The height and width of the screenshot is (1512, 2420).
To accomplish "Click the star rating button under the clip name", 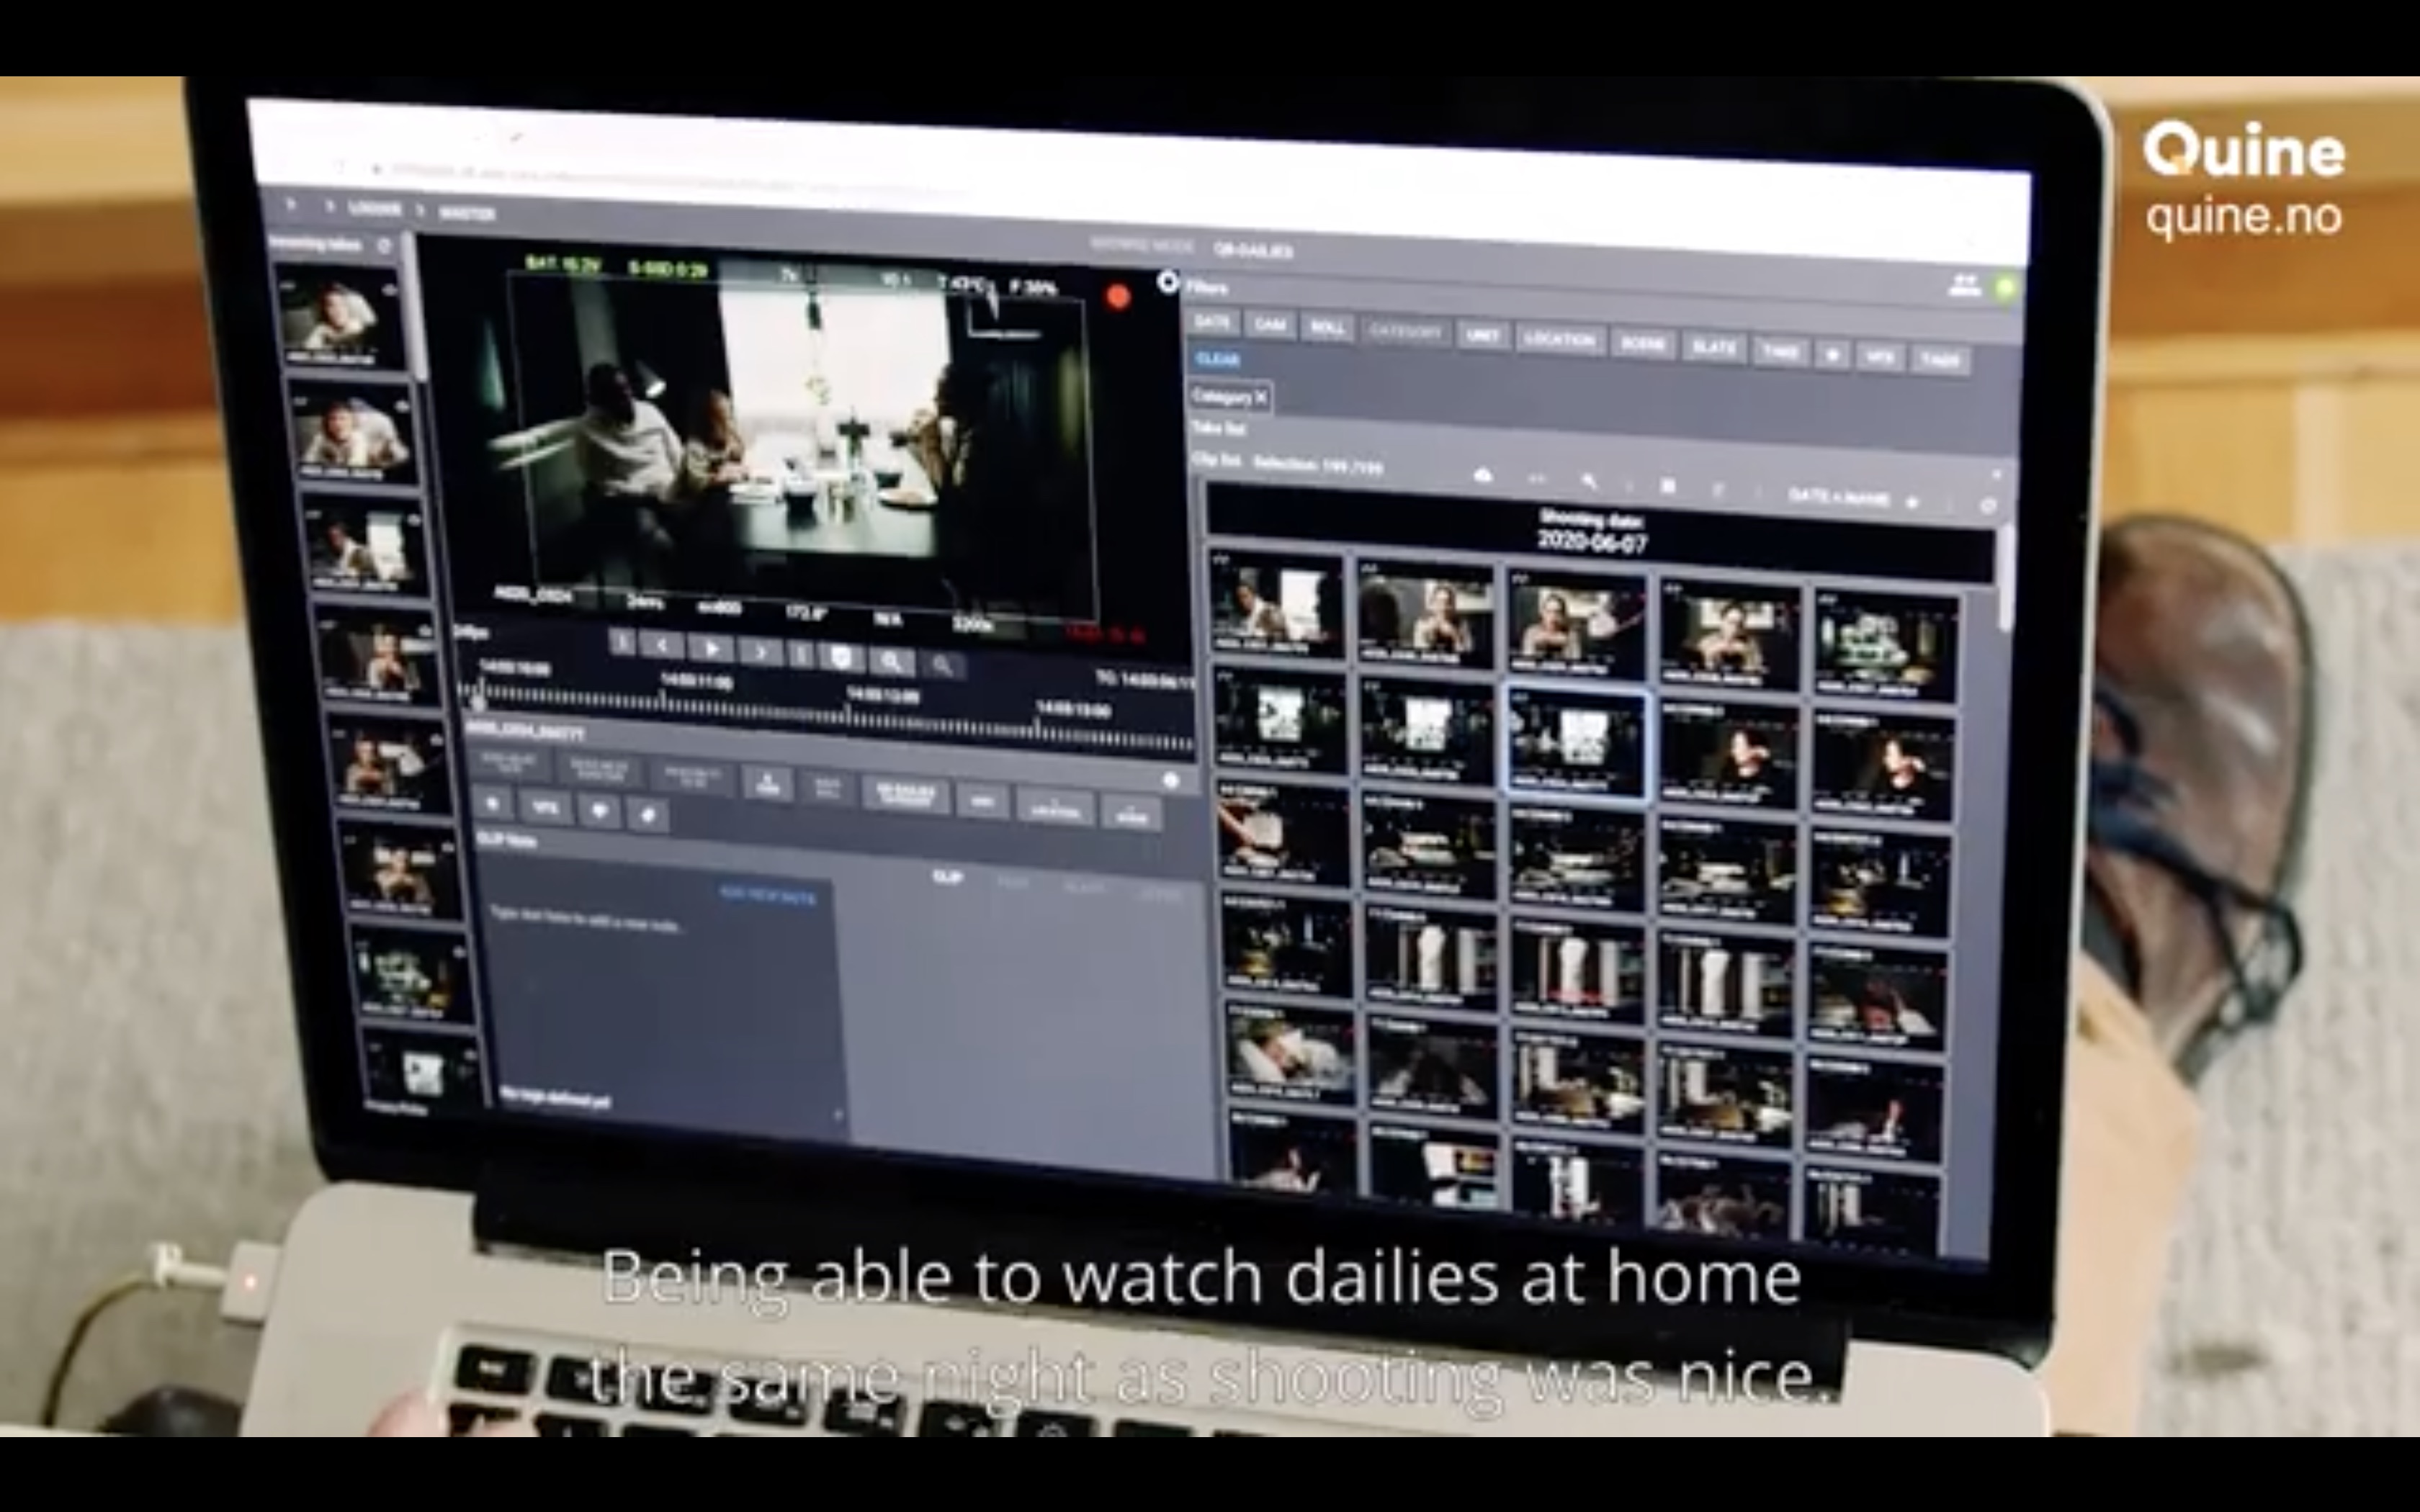I will click(x=492, y=803).
